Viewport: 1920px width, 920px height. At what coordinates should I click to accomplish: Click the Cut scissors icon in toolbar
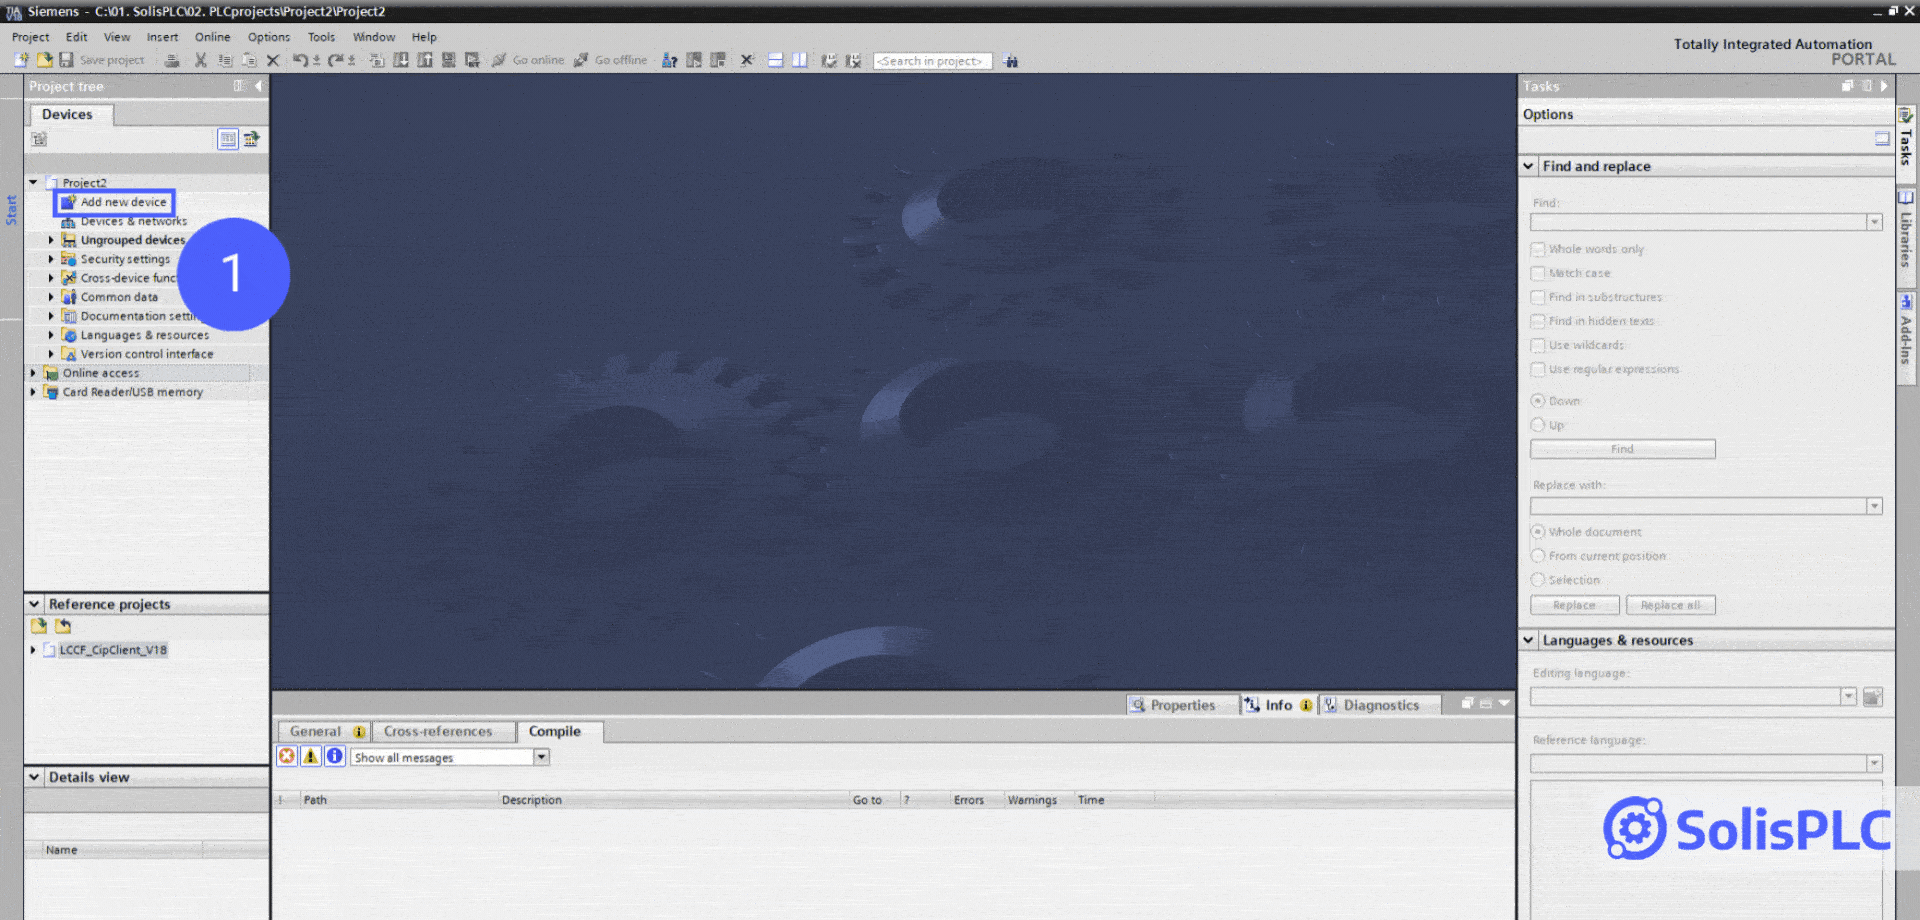pos(201,60)
